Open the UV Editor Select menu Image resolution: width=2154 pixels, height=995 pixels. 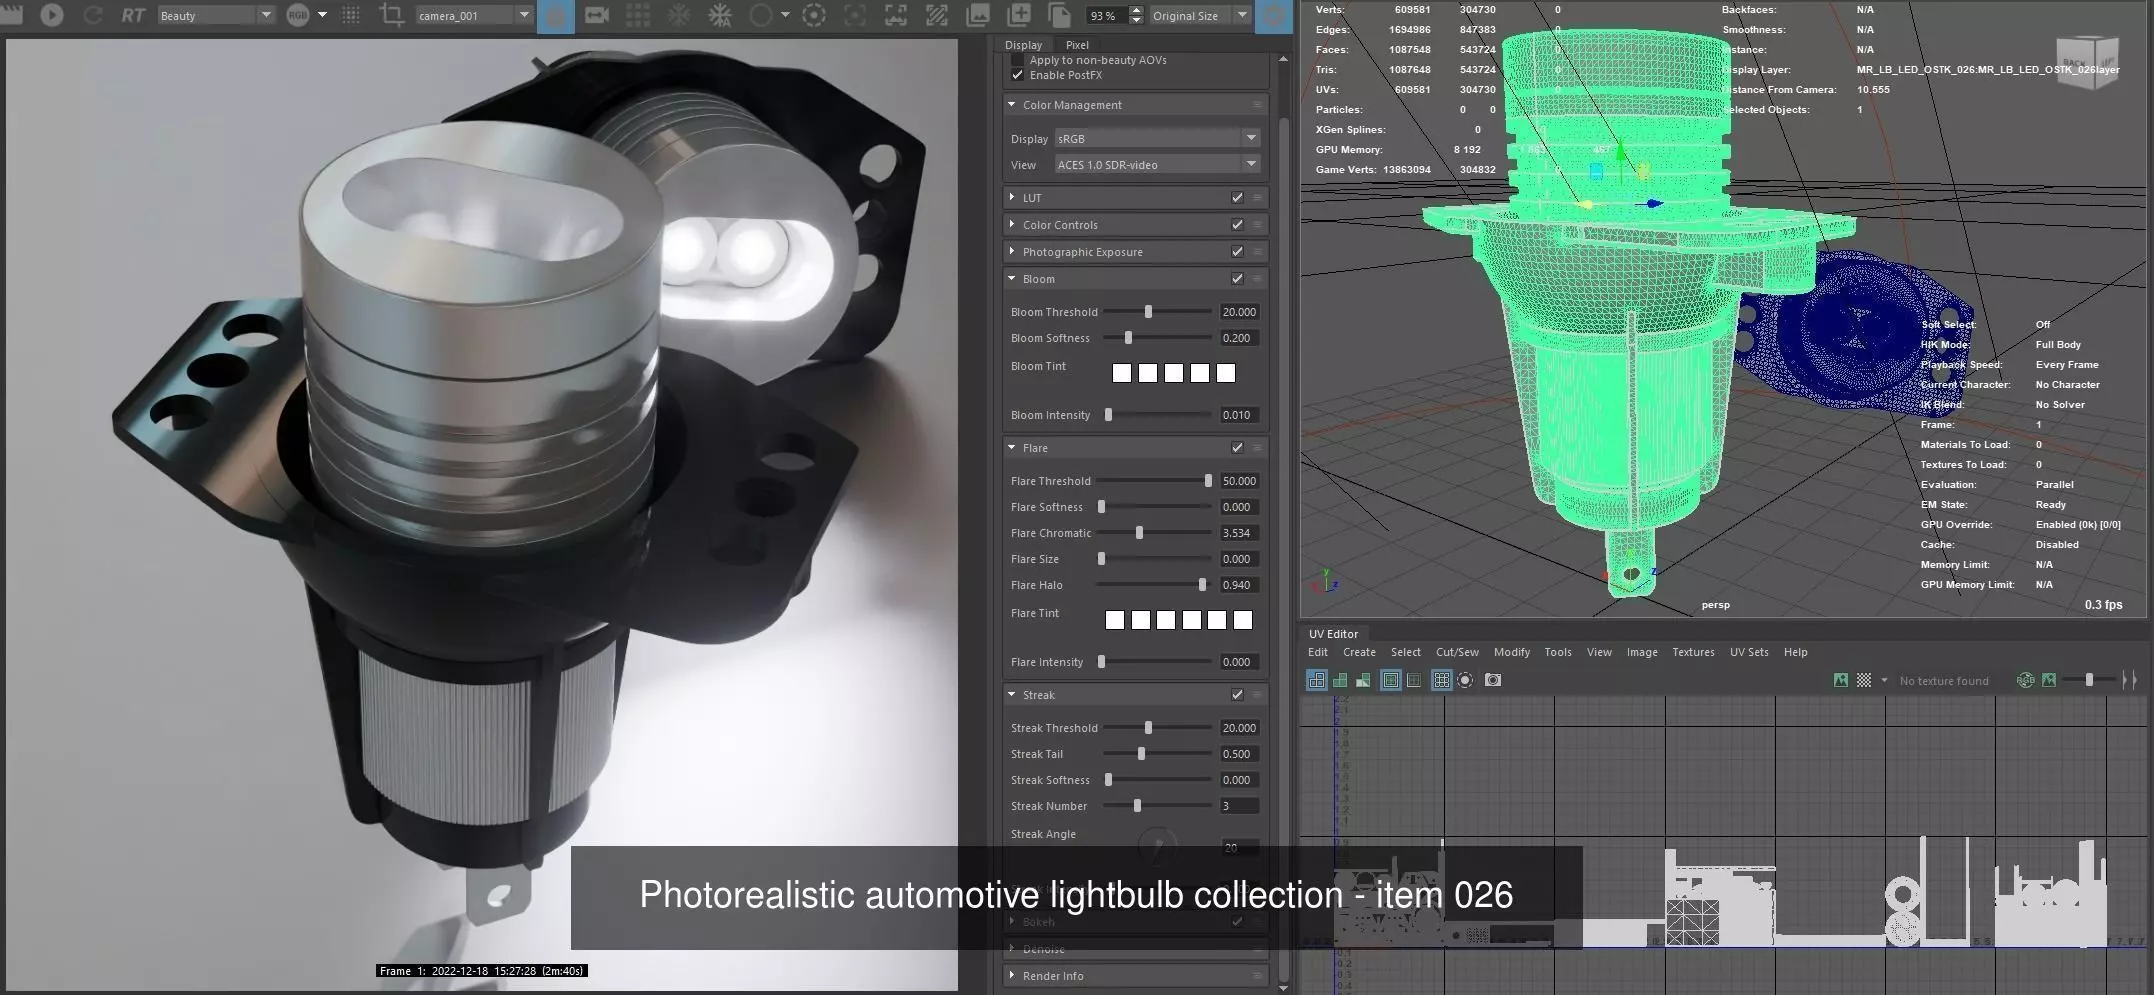[x=1405, y=652]
